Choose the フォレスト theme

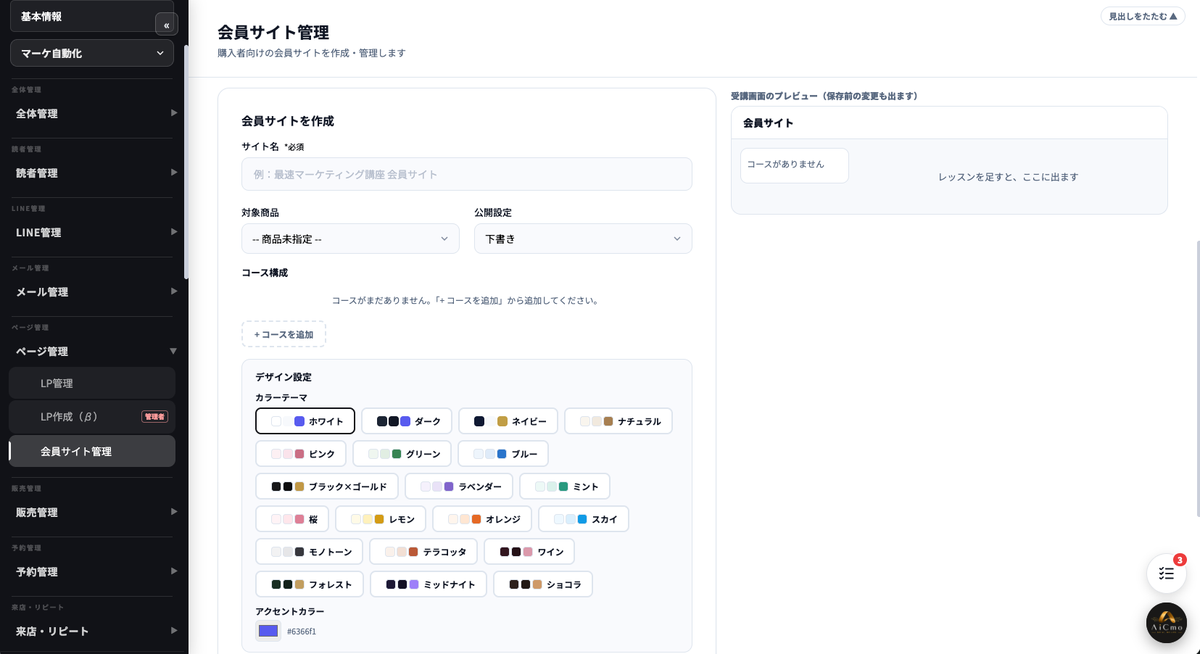pyautogui.click(x=309, y=584)
